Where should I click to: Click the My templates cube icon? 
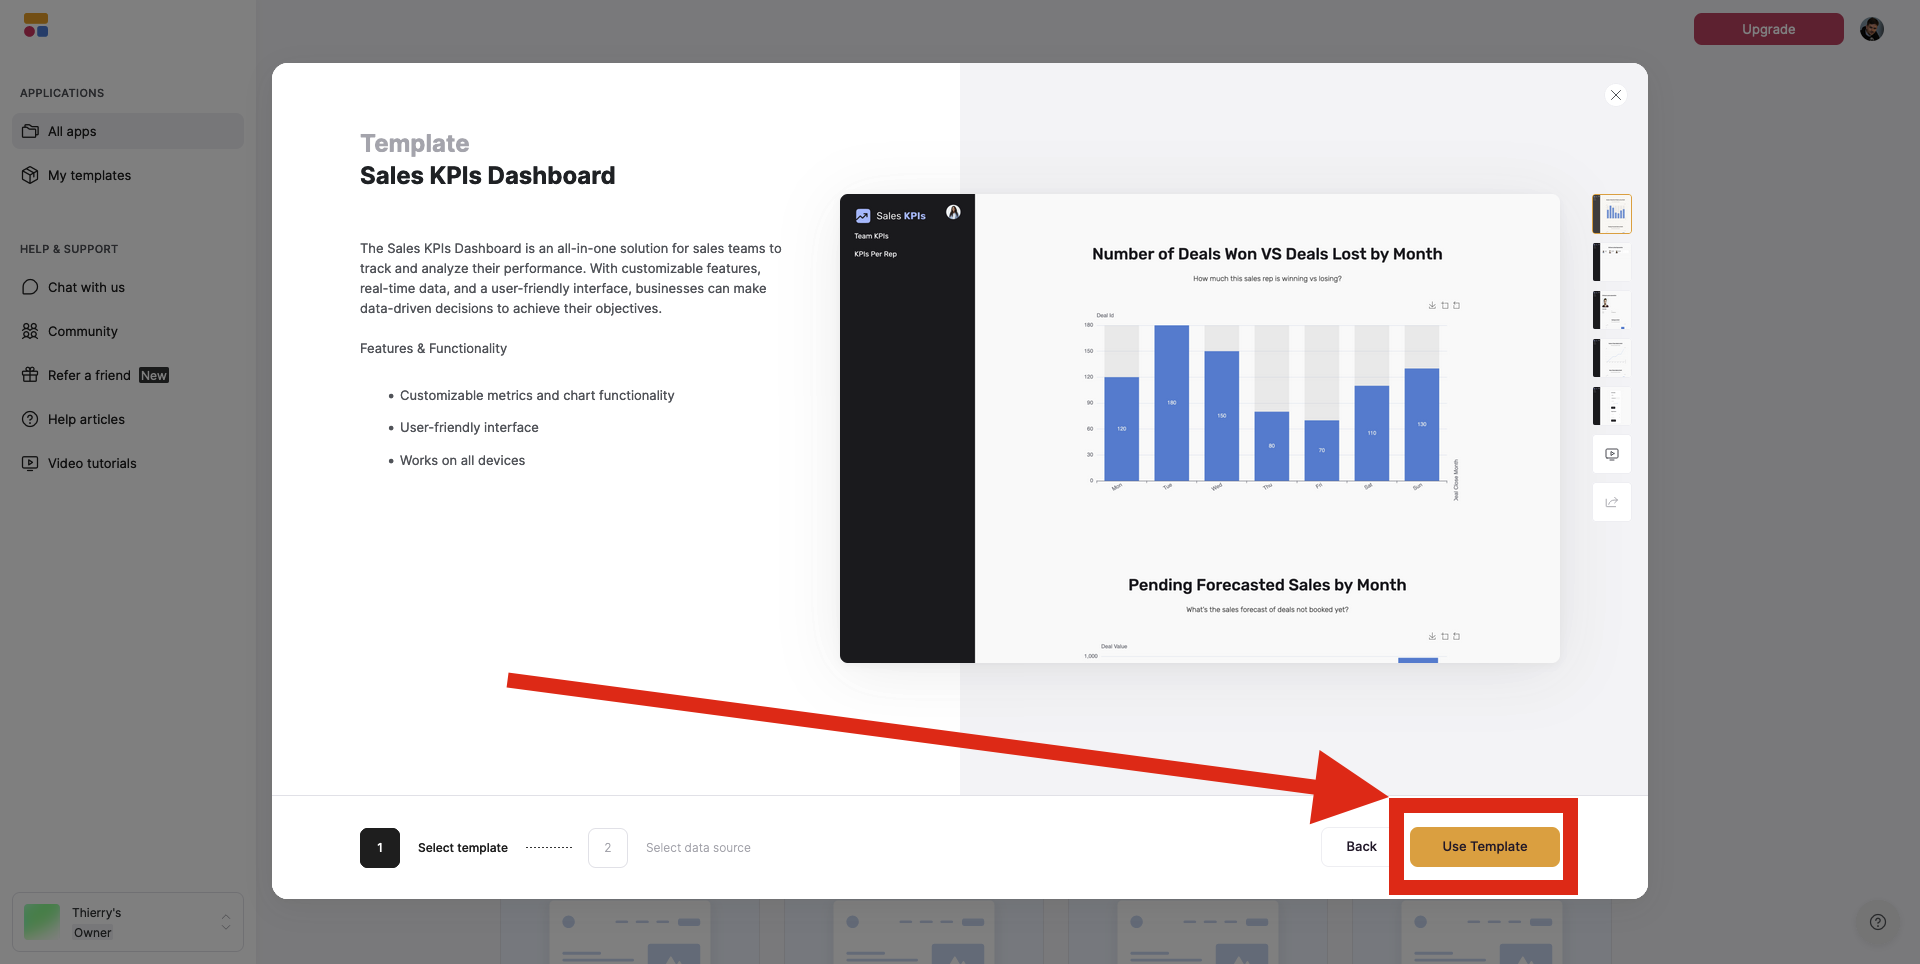click(x=30, y=175)
